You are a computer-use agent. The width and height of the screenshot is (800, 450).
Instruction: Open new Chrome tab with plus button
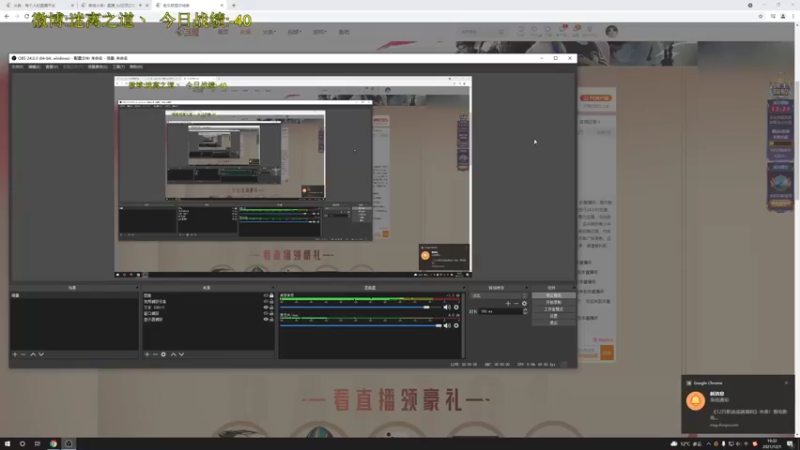(x=234, y=5)
